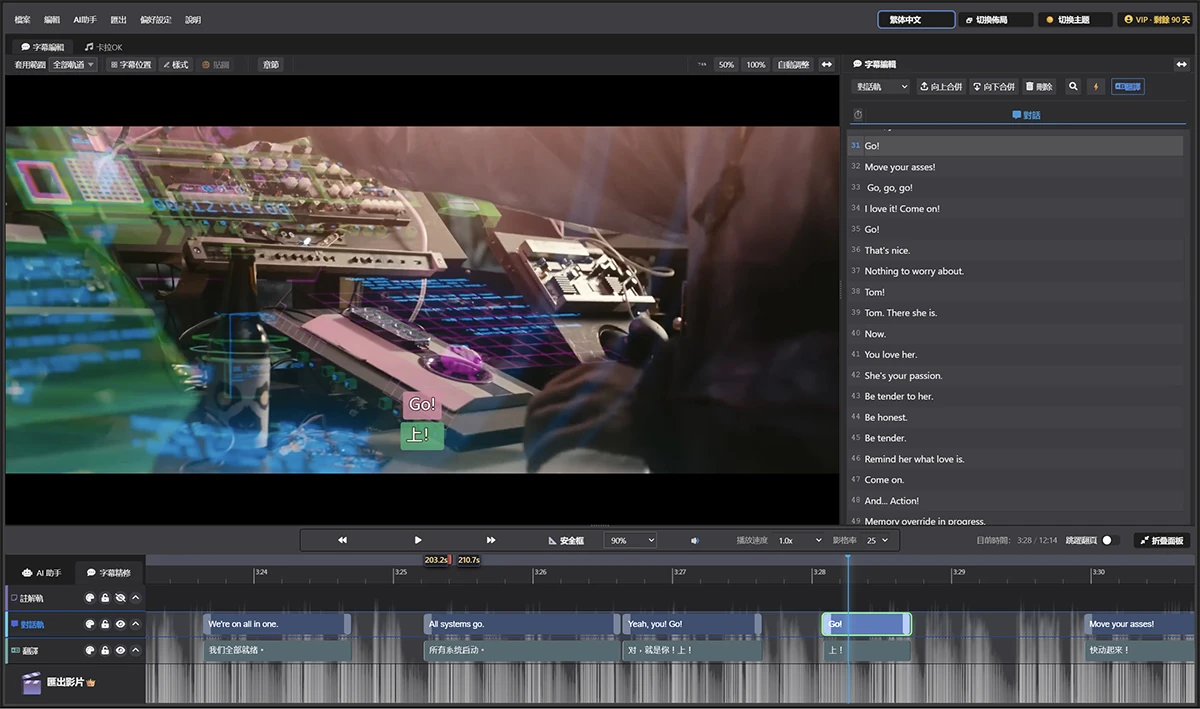Screen dimensions: 1200x709
Task: Collapse the 翻譯 track with chevron
Action: click(x=136, y=651)
